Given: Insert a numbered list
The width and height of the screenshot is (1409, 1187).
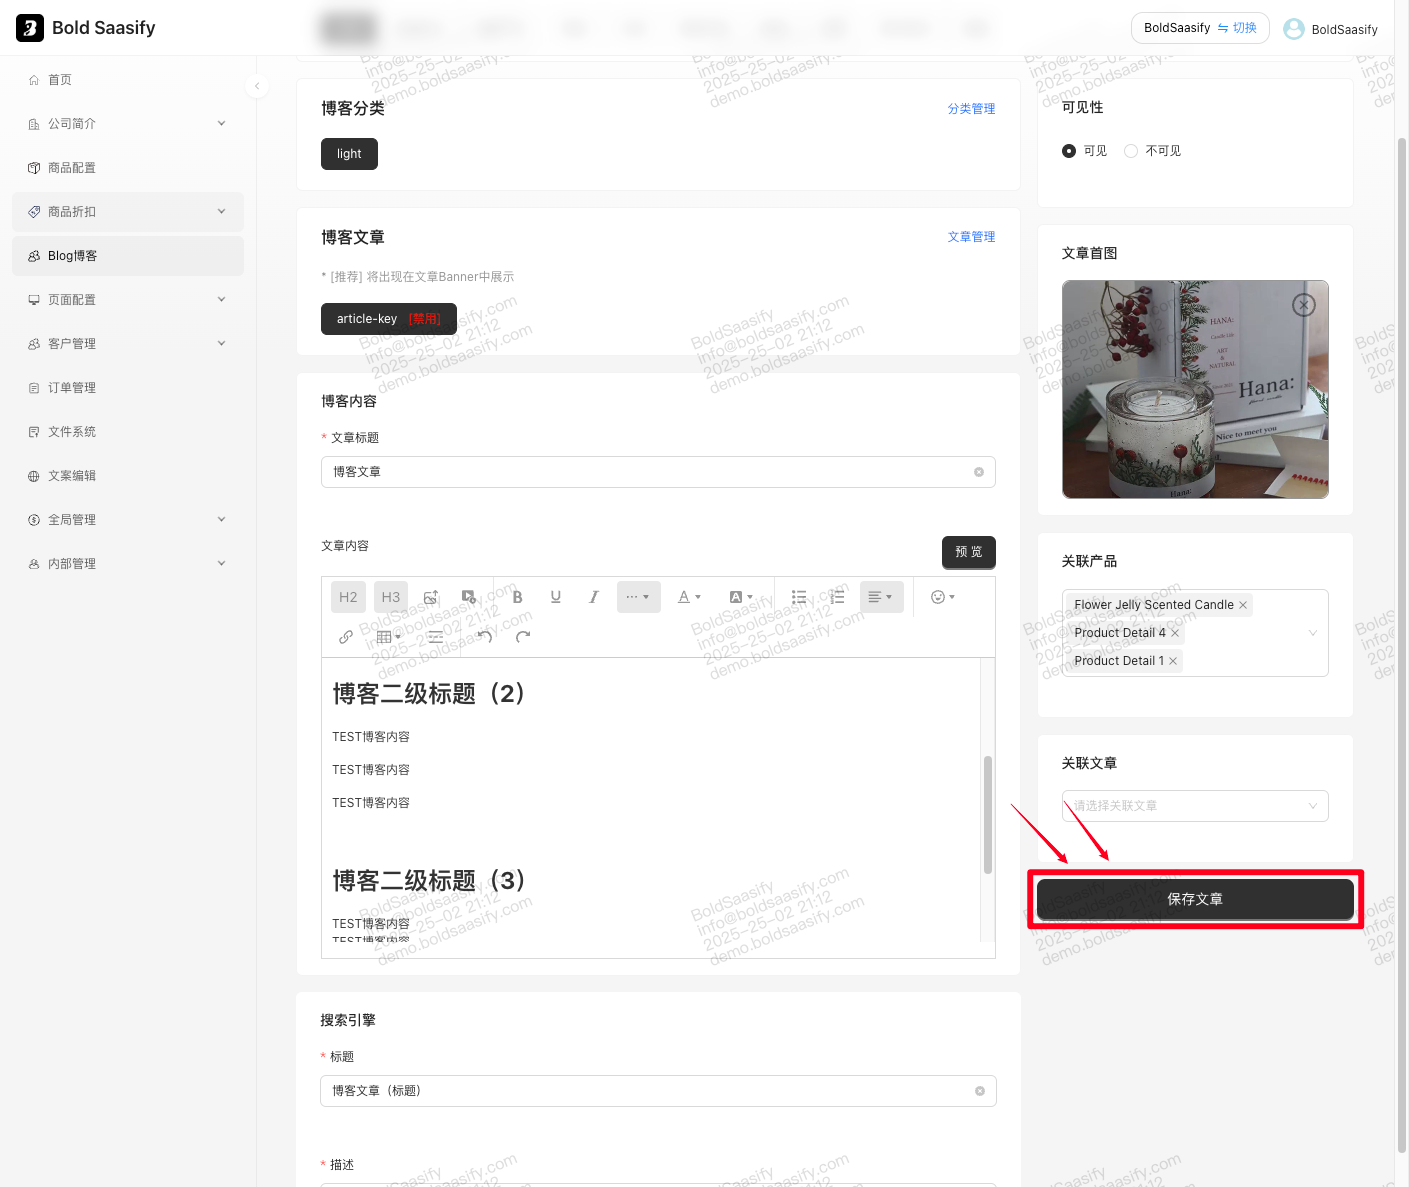Looking at the screenshot, I should point(837,597).
